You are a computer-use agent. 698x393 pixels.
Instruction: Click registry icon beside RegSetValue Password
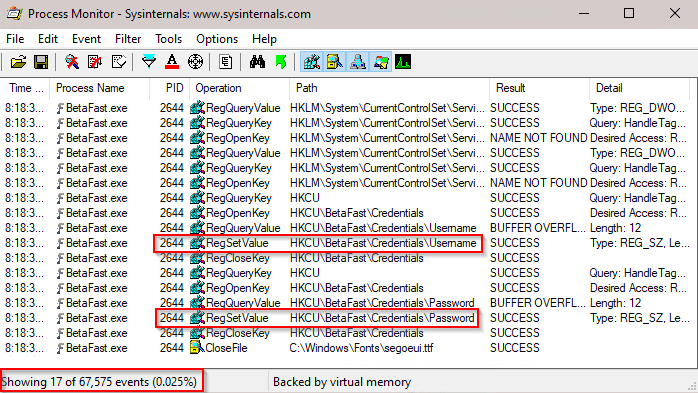pyautogui.click(x=197, y=318)
